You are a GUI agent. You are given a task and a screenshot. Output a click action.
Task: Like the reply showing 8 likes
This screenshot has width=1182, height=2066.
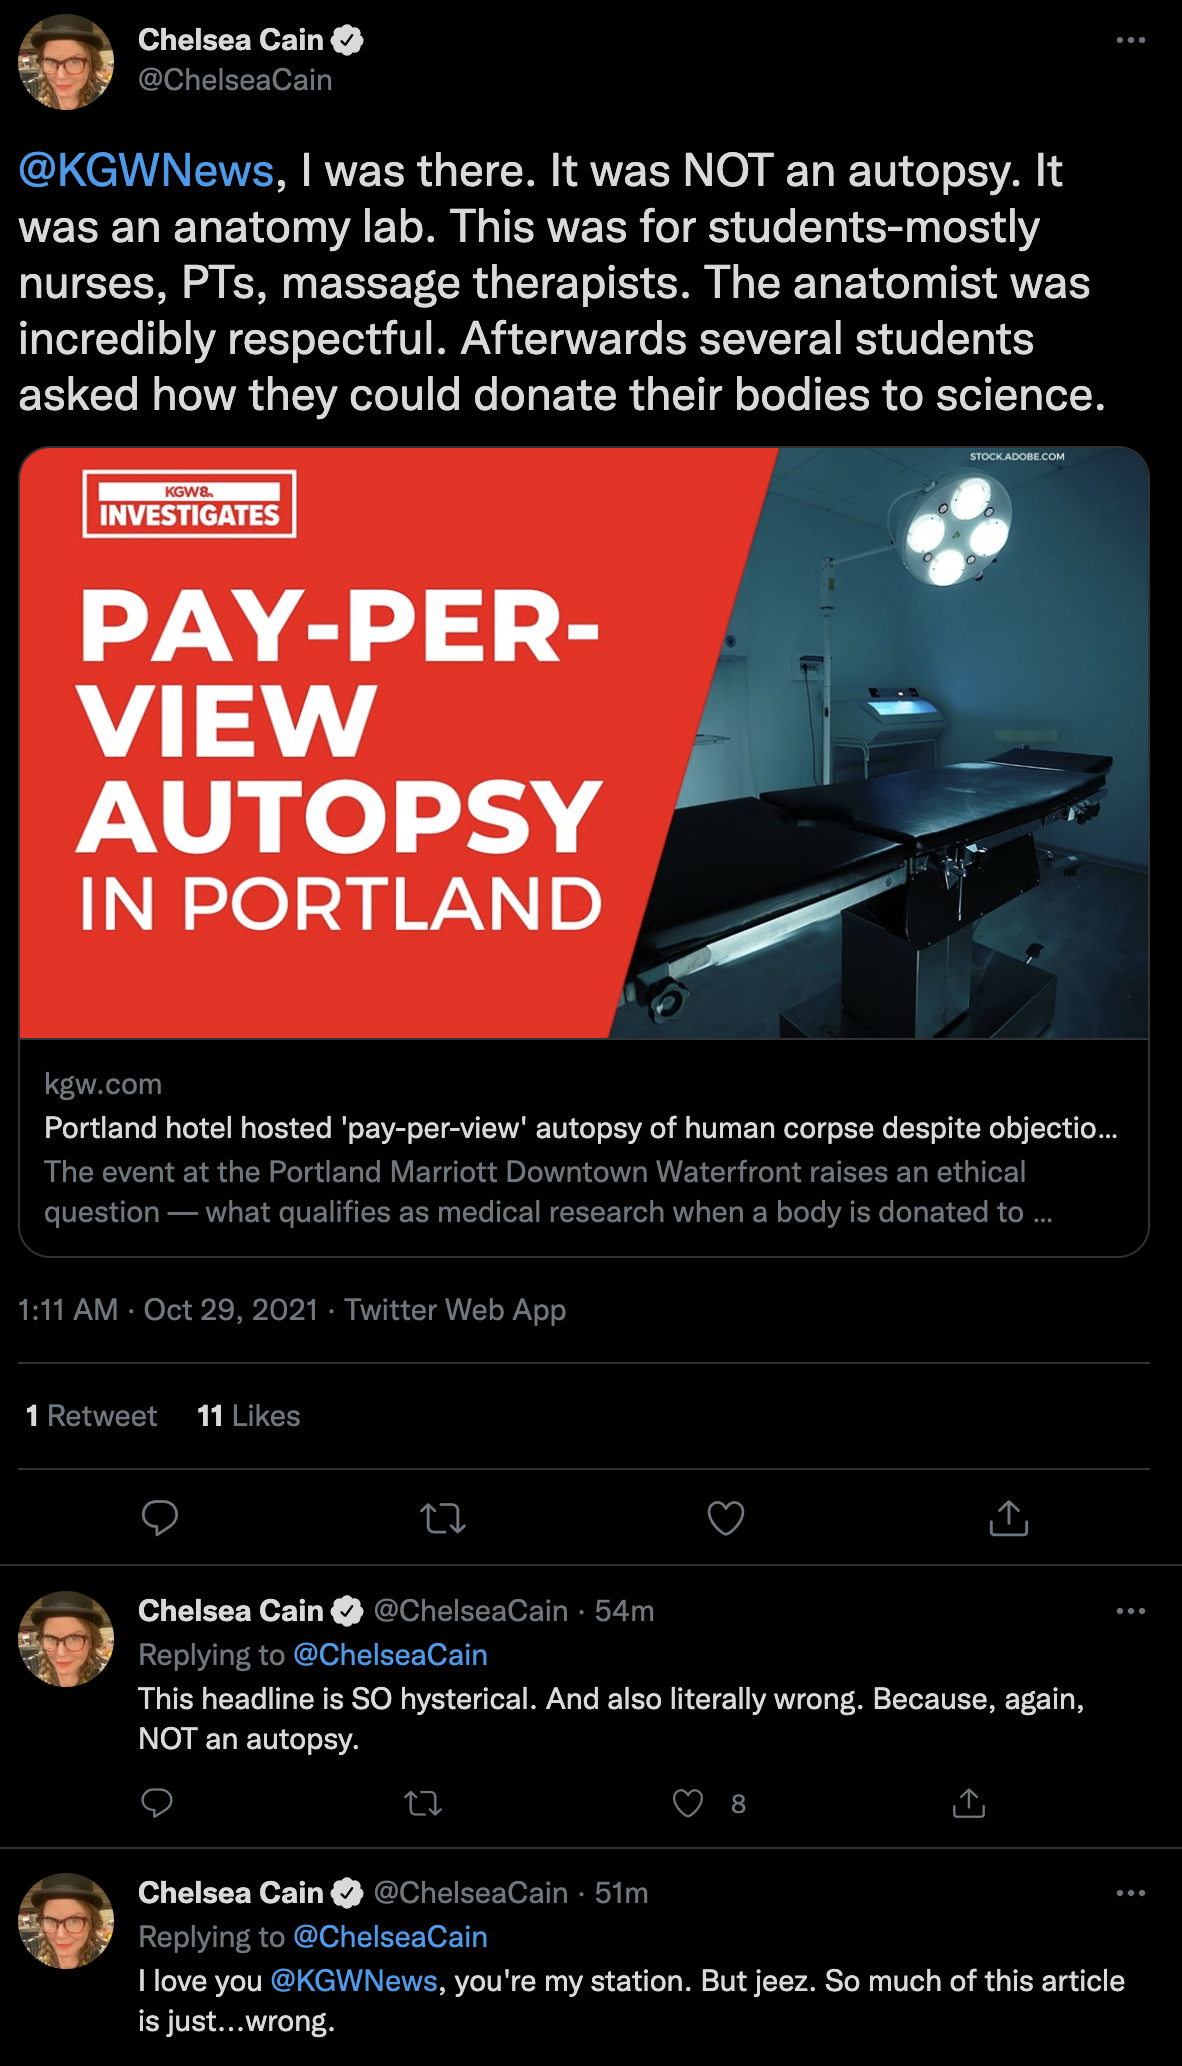coord(688,1803)
